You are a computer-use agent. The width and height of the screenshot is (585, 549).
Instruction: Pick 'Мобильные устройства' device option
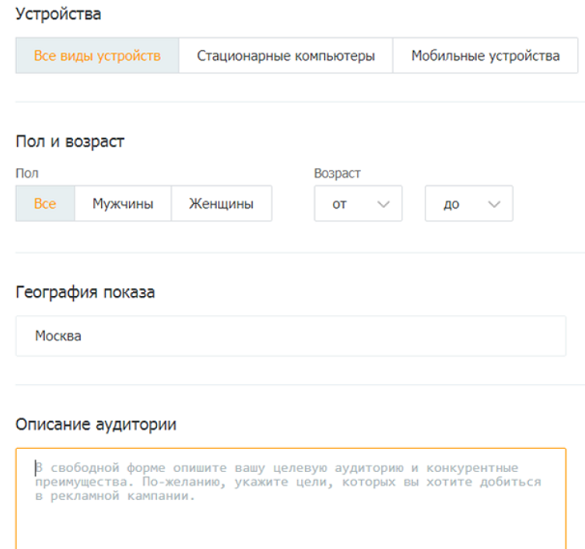pos(485,56)
